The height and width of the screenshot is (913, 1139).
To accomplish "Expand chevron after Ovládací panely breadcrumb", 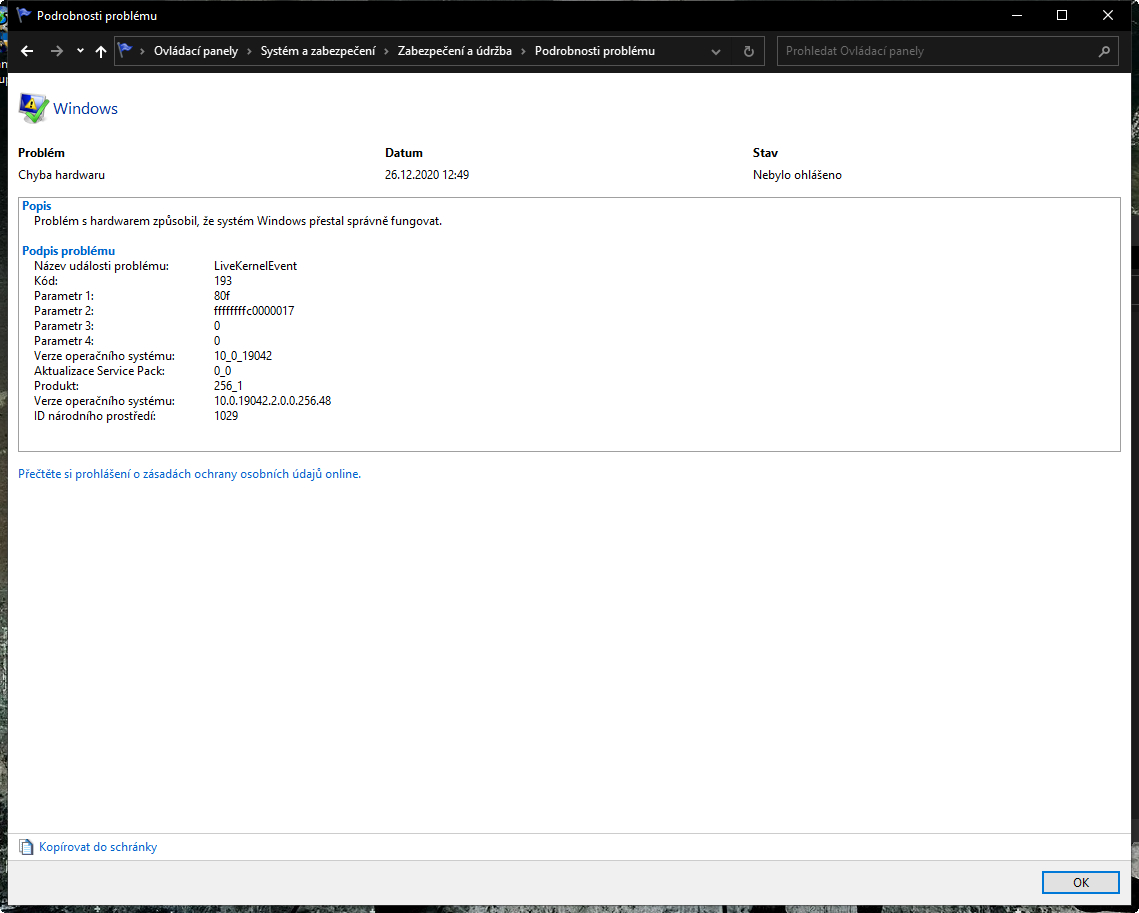I will 249,51.
